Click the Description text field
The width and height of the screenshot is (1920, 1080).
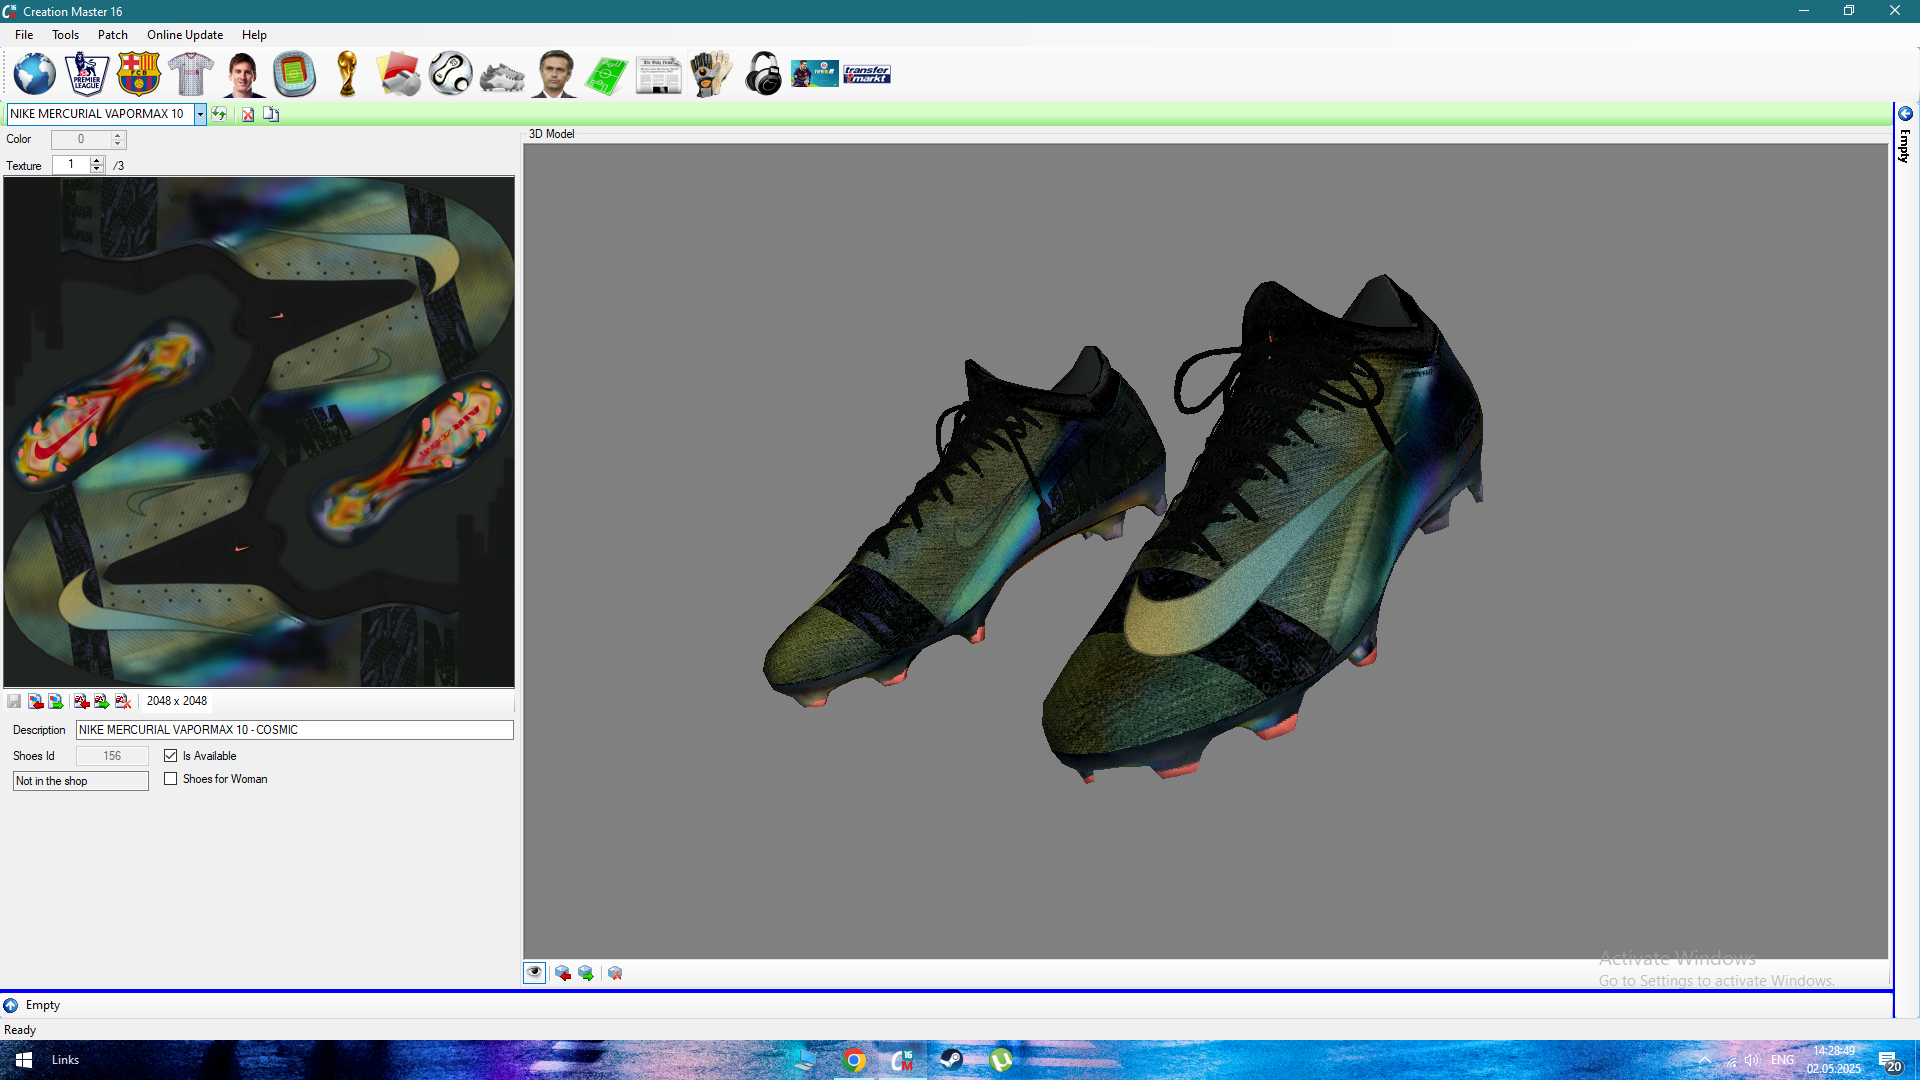coord(295,730)
